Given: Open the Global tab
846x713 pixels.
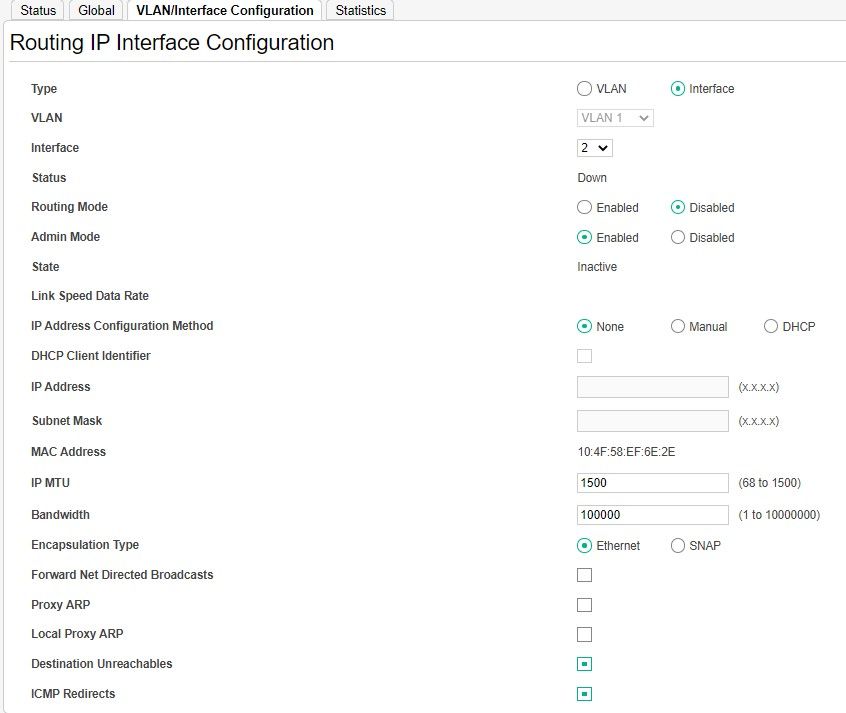Looking at the screenshot, I should (x=96, y=10).
